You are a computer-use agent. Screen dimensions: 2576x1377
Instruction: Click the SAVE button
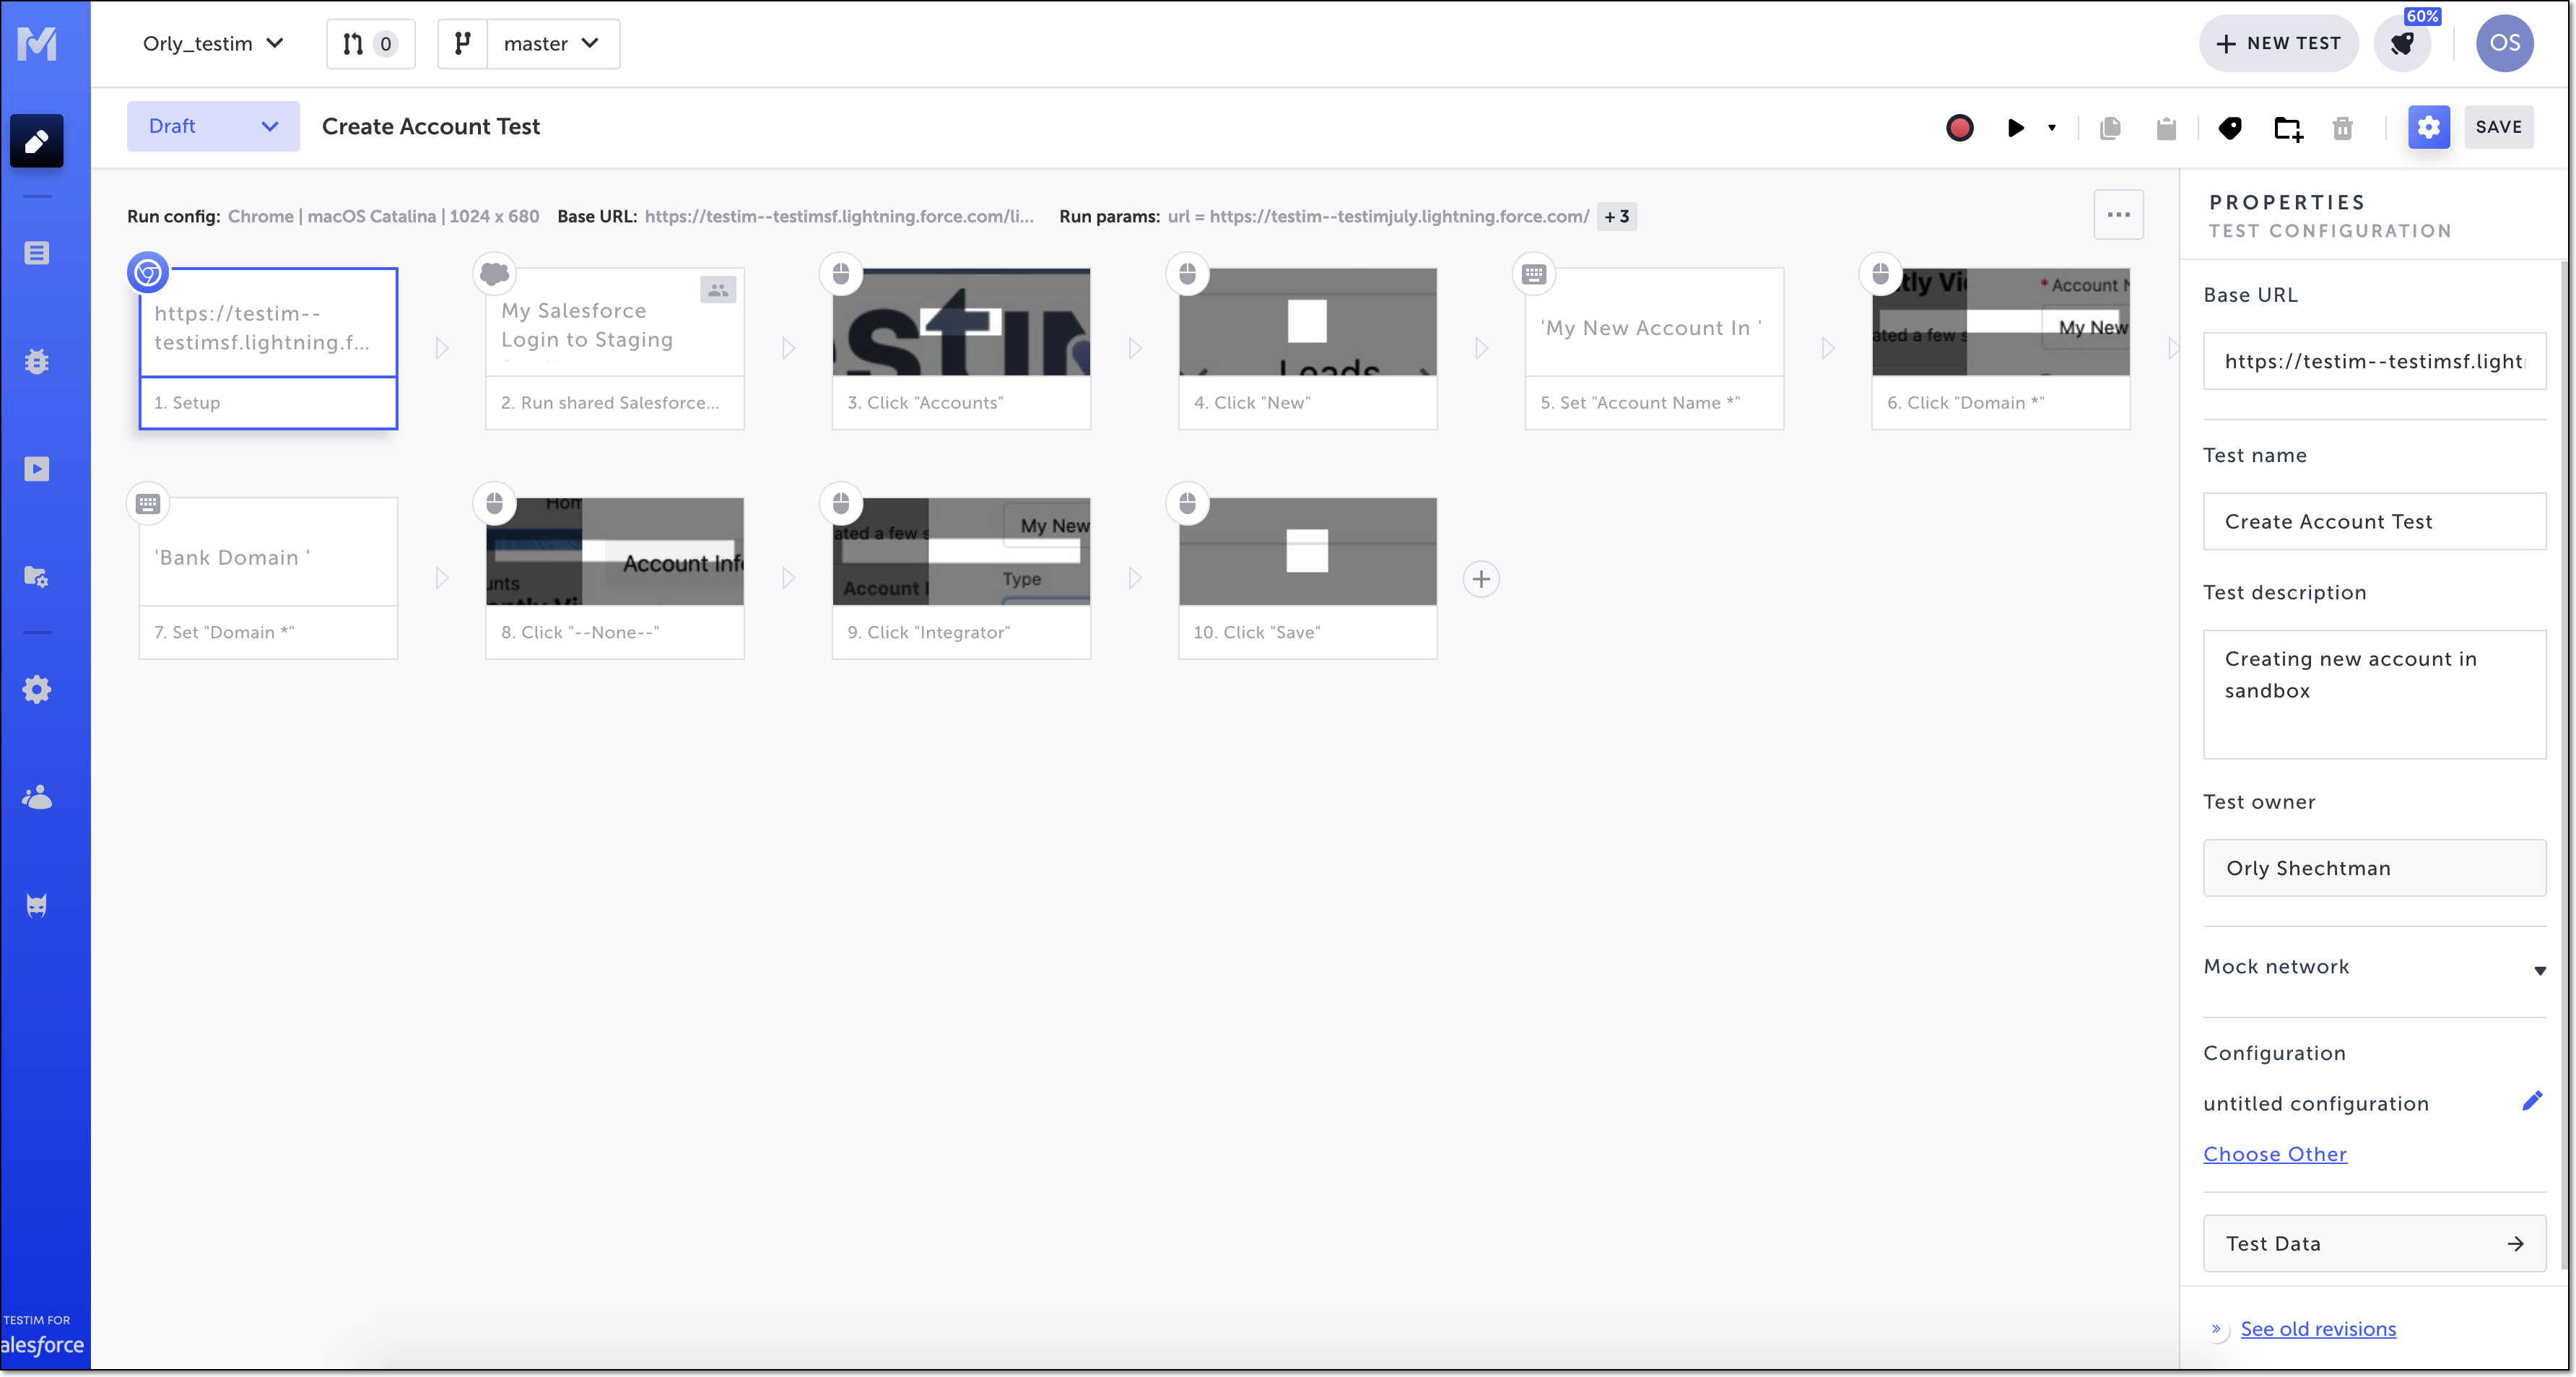[x=2499, y=127]
